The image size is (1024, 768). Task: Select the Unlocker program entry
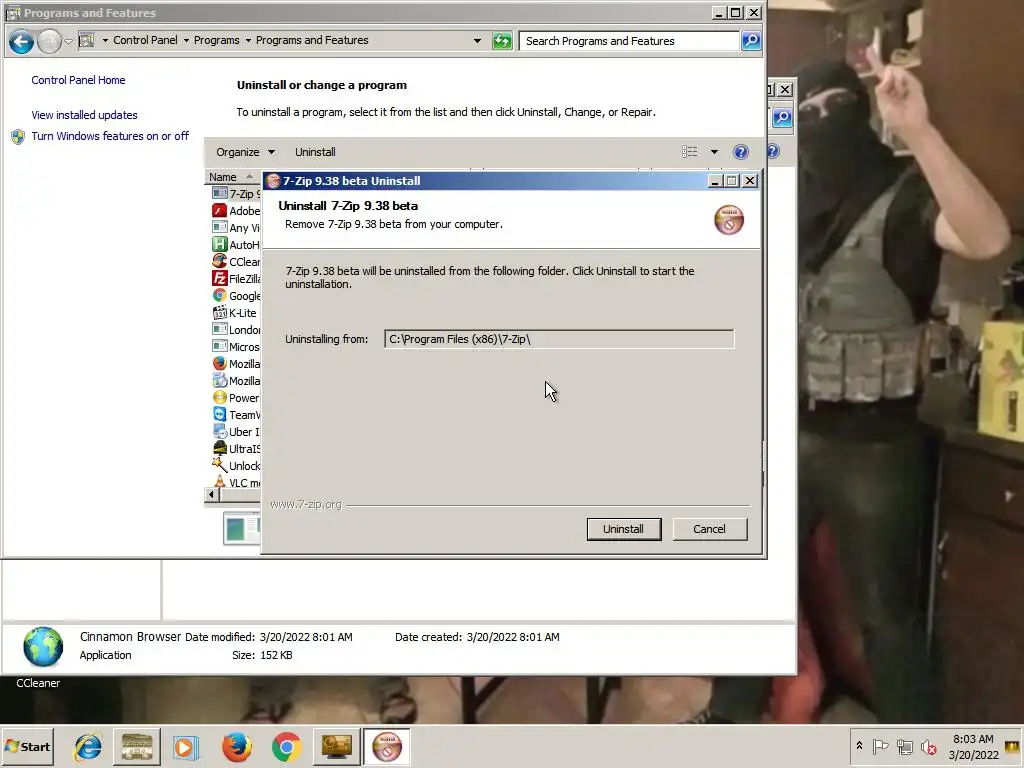236,465
